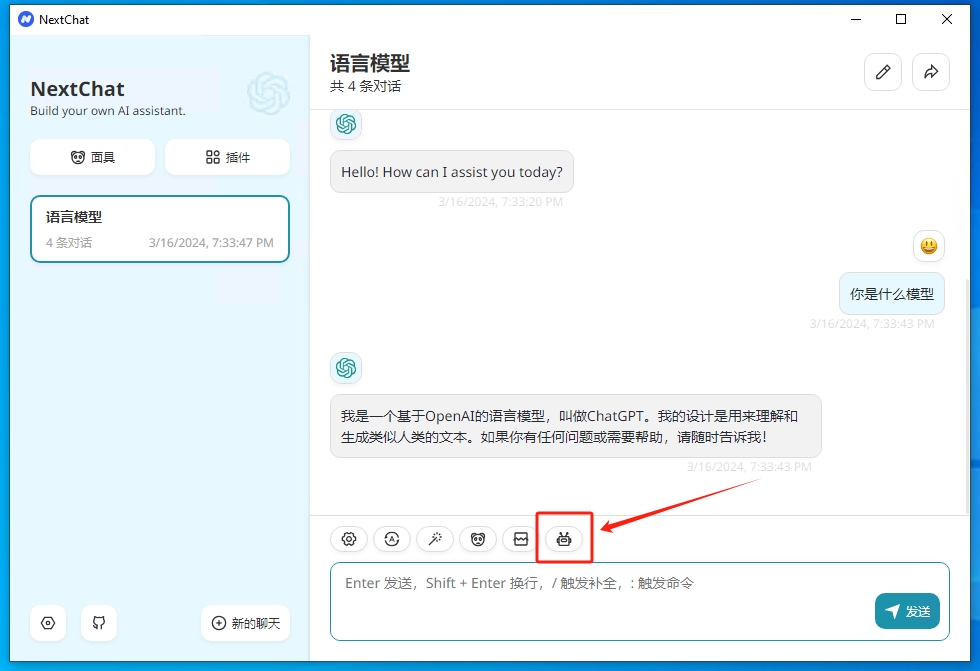
Task: Open app settings hexagon icon in sidebar
Action: point(48,623)
